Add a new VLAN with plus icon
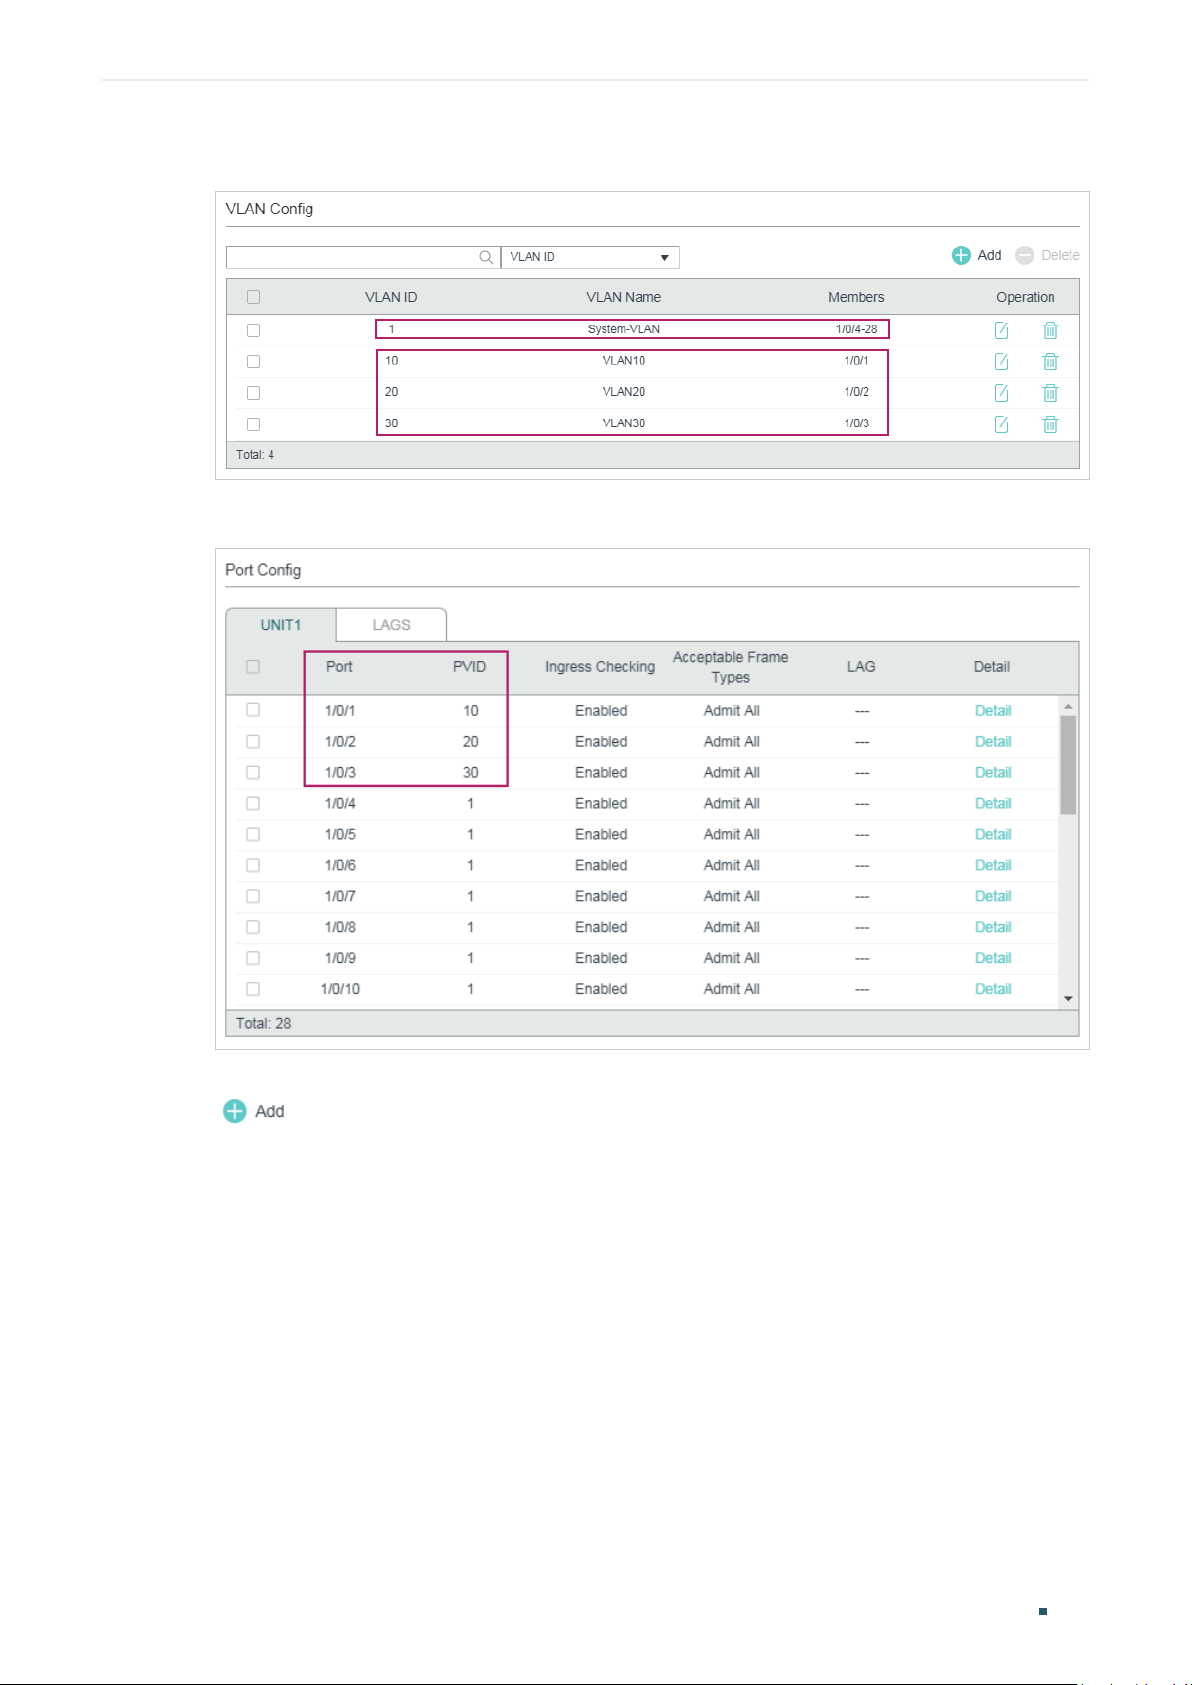 click(961, 255)
